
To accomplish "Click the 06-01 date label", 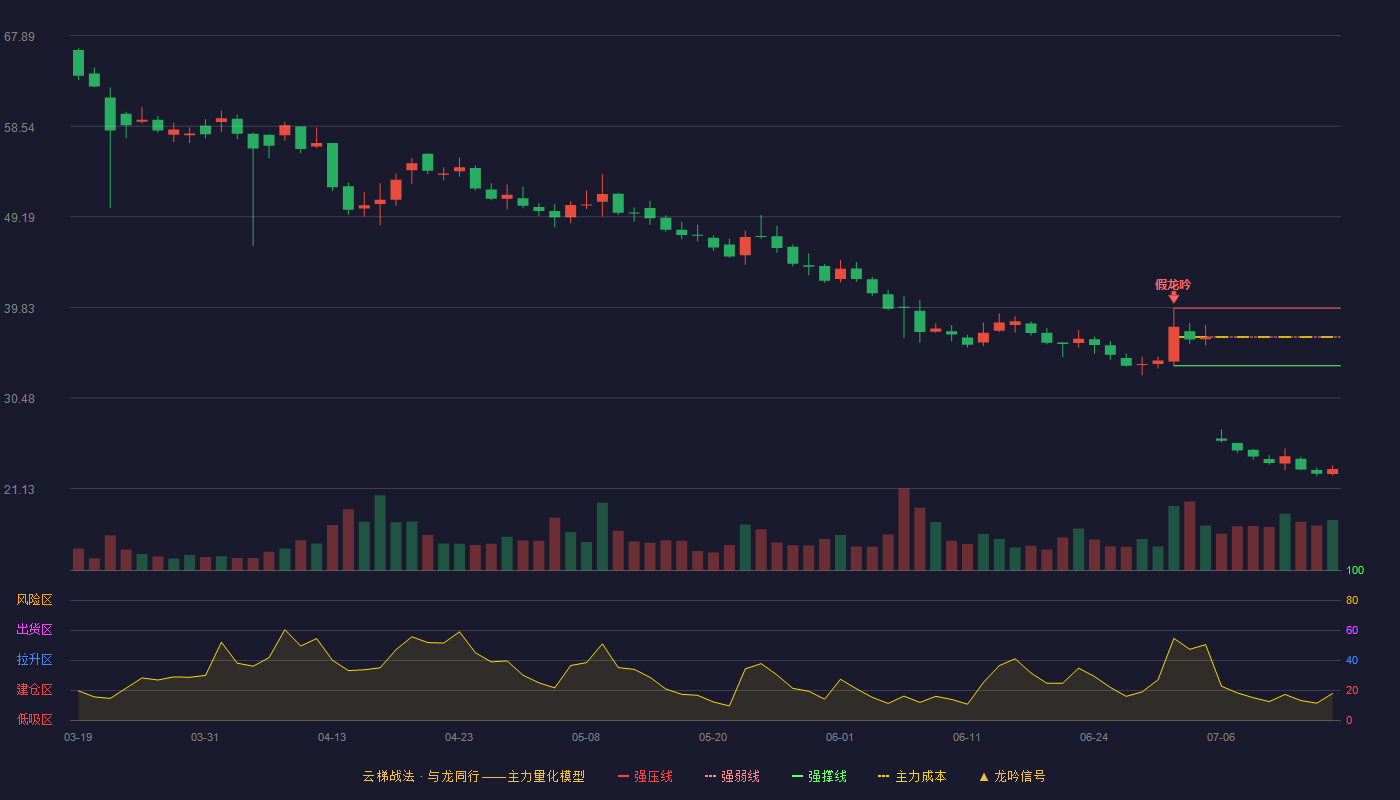I will point(840,737).
